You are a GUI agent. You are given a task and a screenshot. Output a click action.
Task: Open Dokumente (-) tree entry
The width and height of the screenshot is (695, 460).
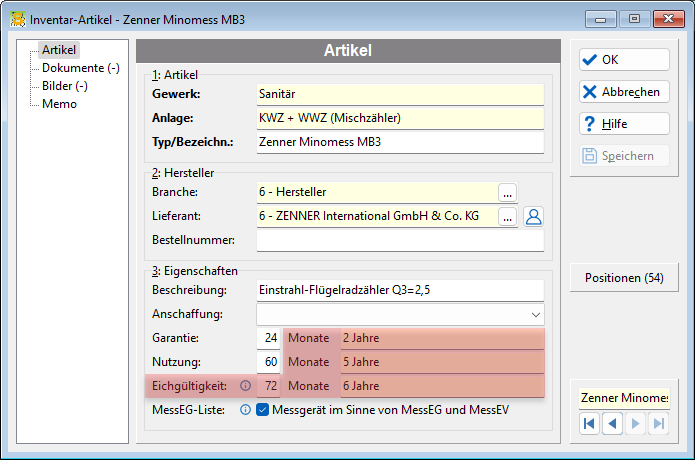tap(81, 68)
